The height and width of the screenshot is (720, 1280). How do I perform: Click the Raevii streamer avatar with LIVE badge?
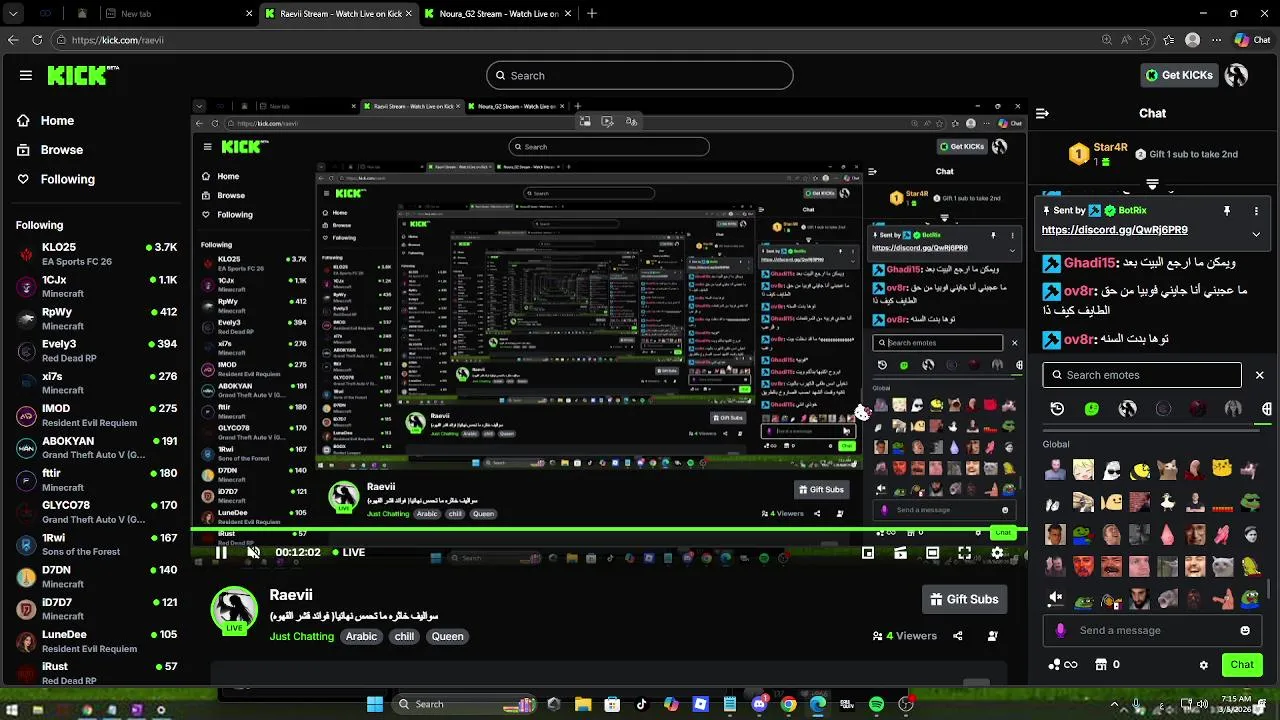coord(234,610)
